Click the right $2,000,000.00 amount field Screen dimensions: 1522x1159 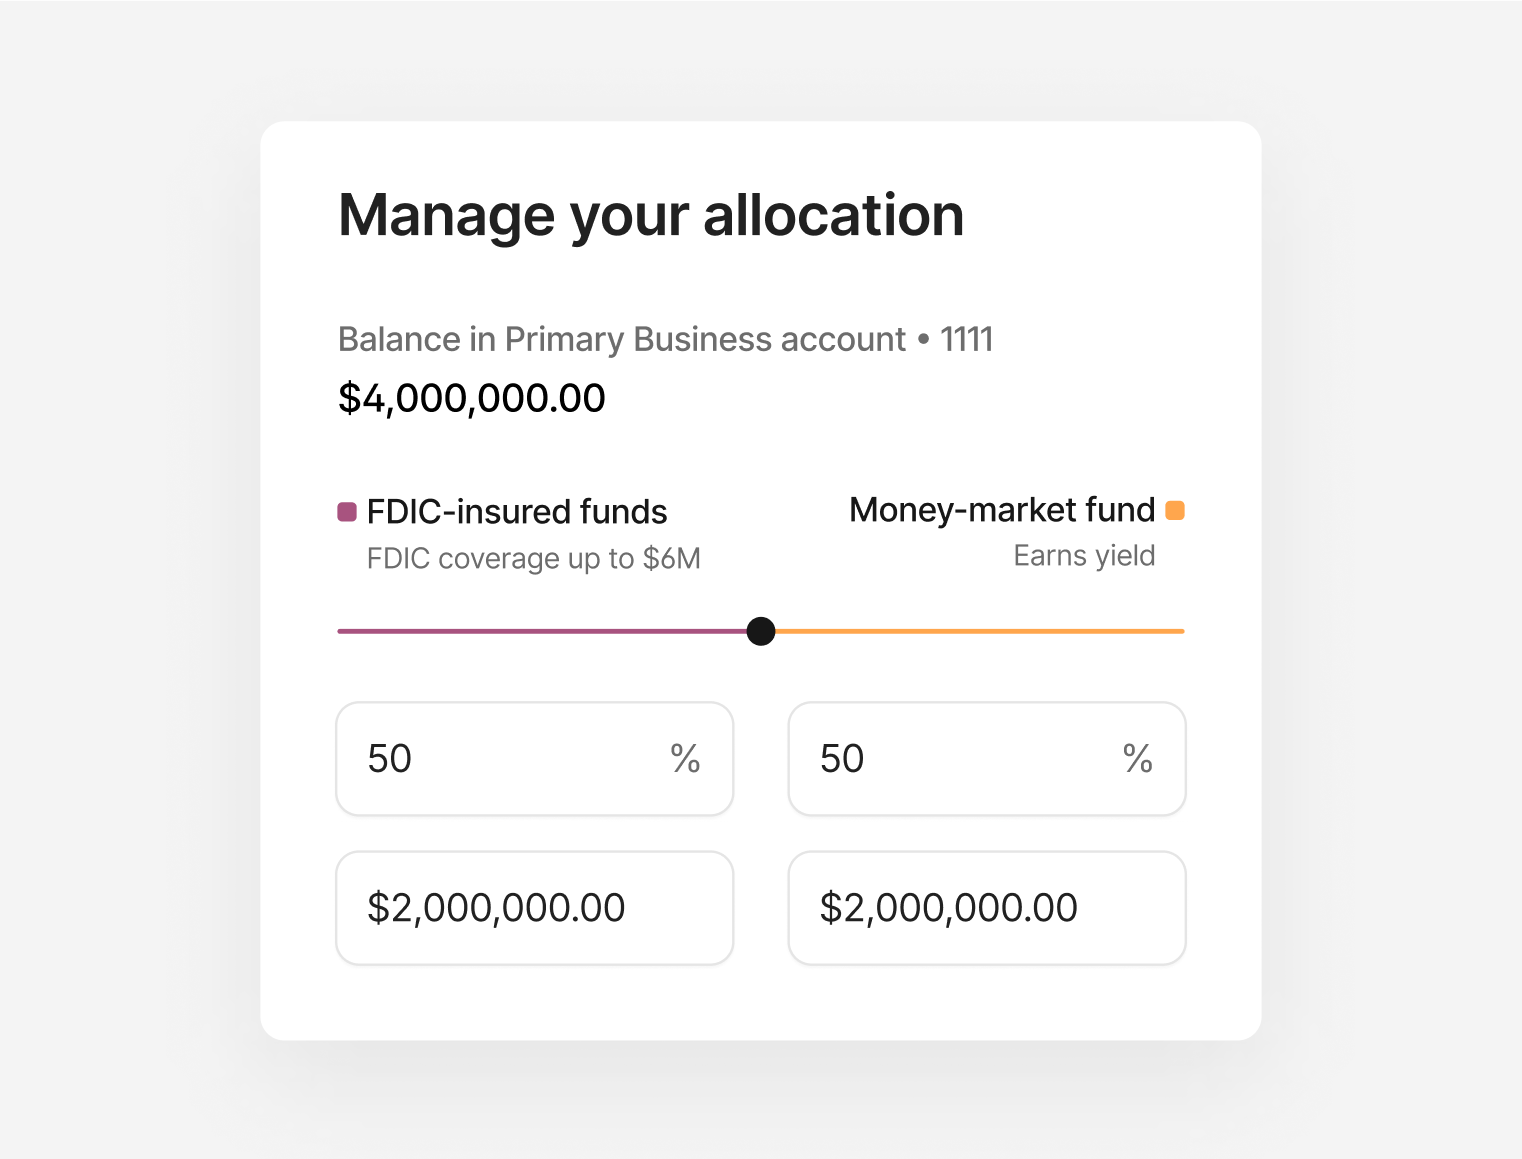[x=986, y=908]
